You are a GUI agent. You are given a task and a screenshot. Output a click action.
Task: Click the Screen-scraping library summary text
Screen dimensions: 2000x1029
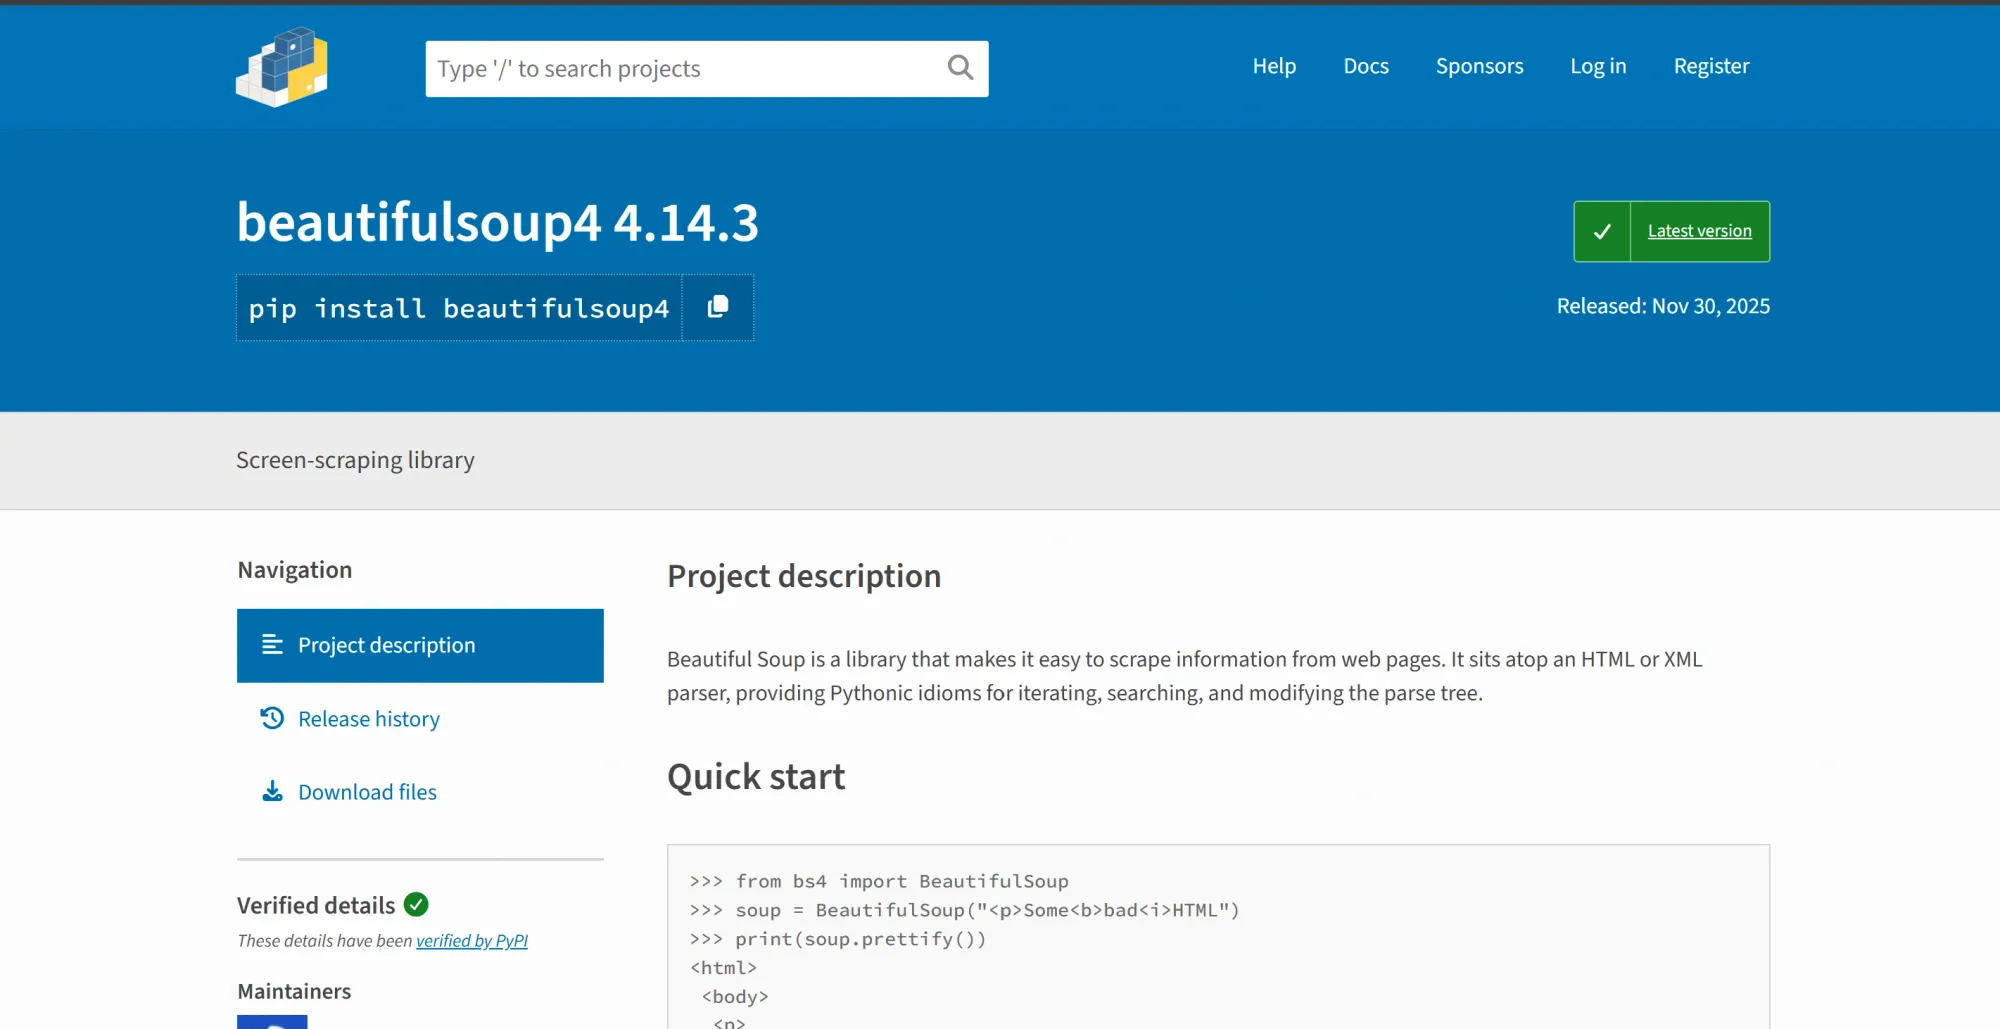pyautogui.click(x=355, y=460)
